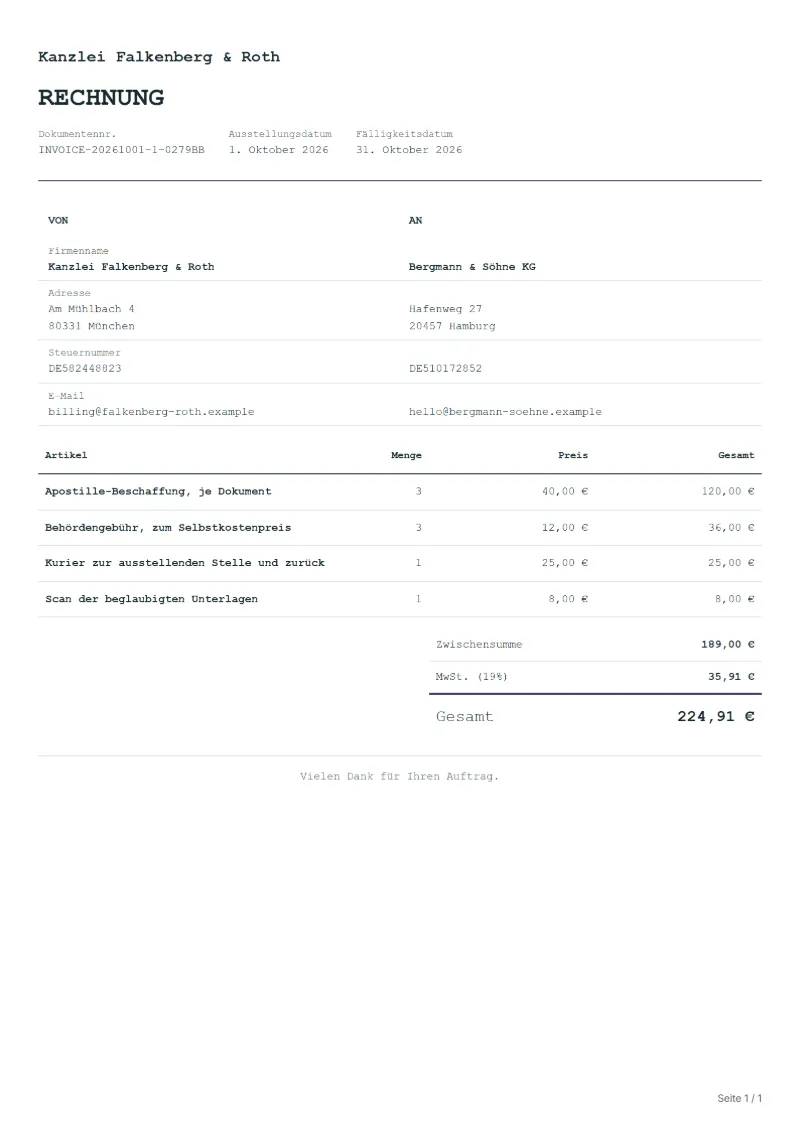The height and width of the screenshot is (1131, 800).
Task: Click the Menge column header
Action: pyautogui.click(x=406, y=455)
